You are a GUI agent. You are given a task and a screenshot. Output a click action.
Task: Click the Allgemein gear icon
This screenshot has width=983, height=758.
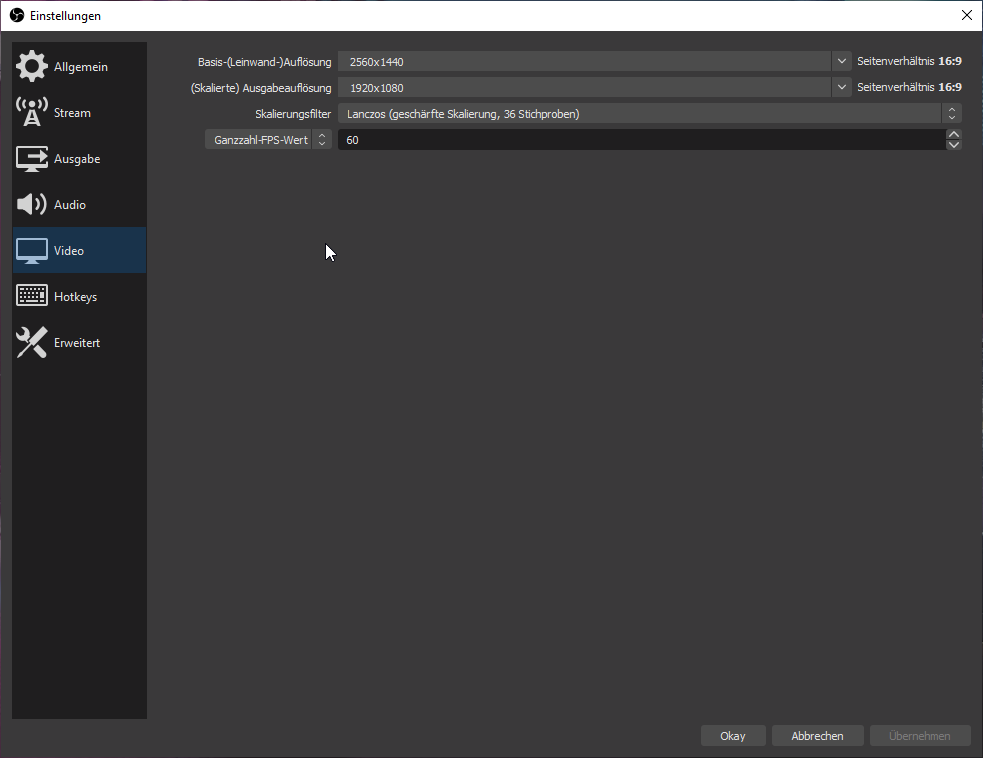31,66
